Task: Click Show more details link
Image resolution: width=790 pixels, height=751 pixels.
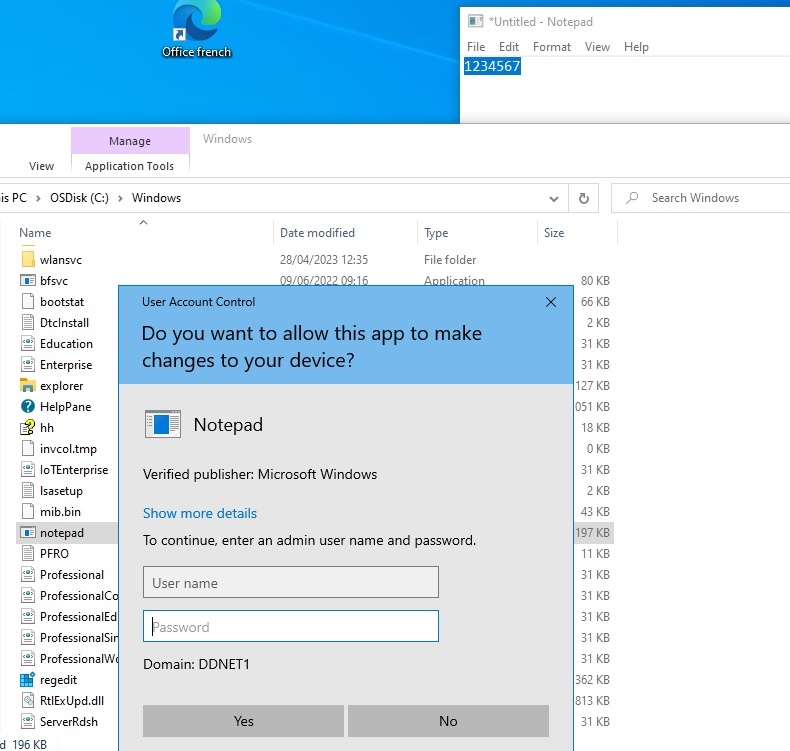Action: (x=200, y=513)
